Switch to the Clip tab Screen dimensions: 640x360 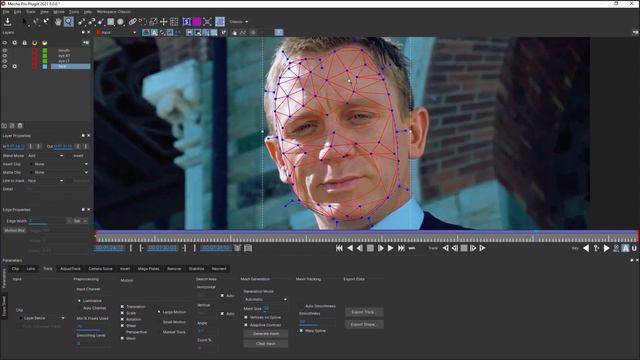(x=16, y=269)
